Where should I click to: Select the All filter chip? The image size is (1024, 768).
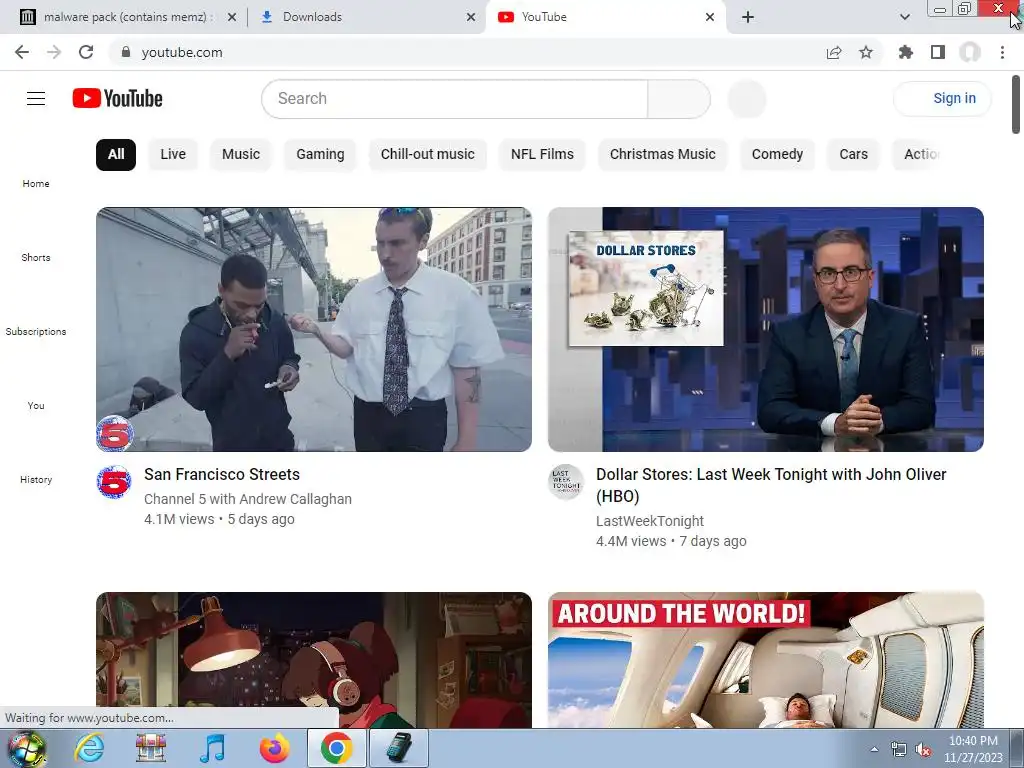click(116, 155)
